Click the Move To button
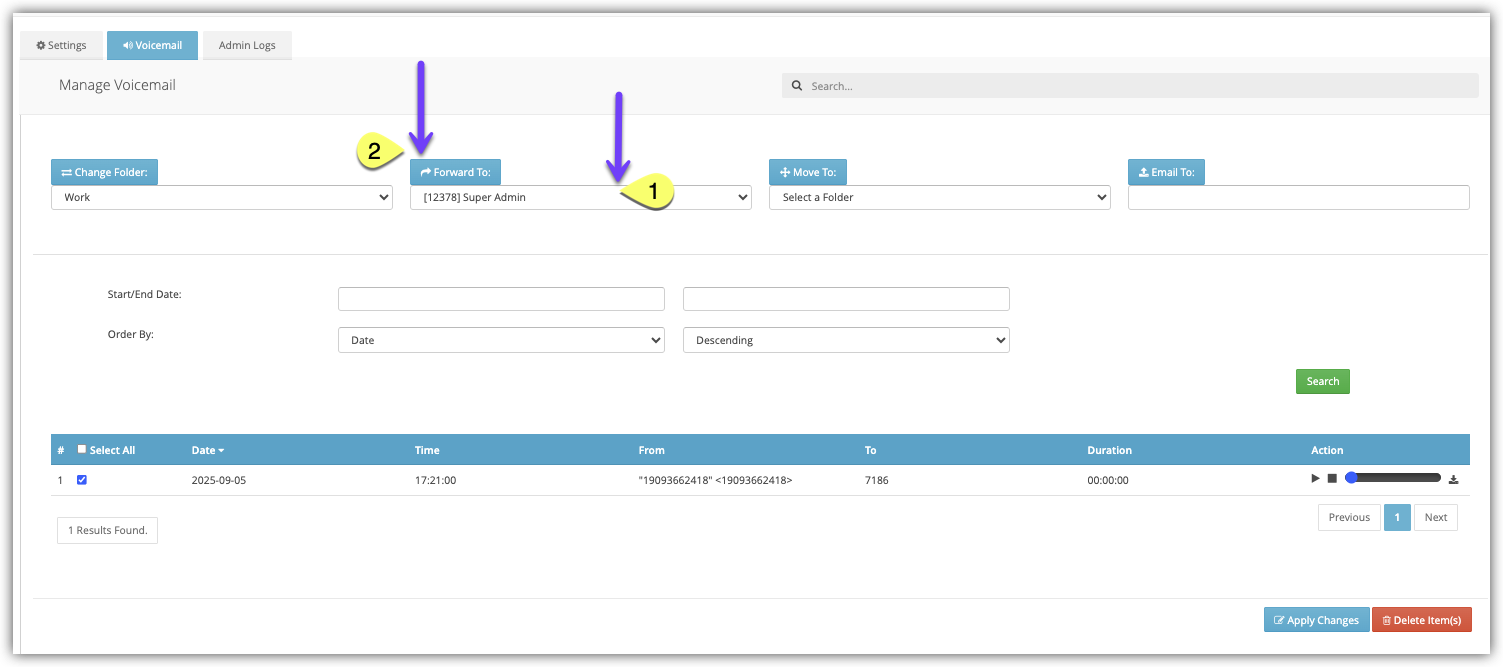 (x=808, y=172)
